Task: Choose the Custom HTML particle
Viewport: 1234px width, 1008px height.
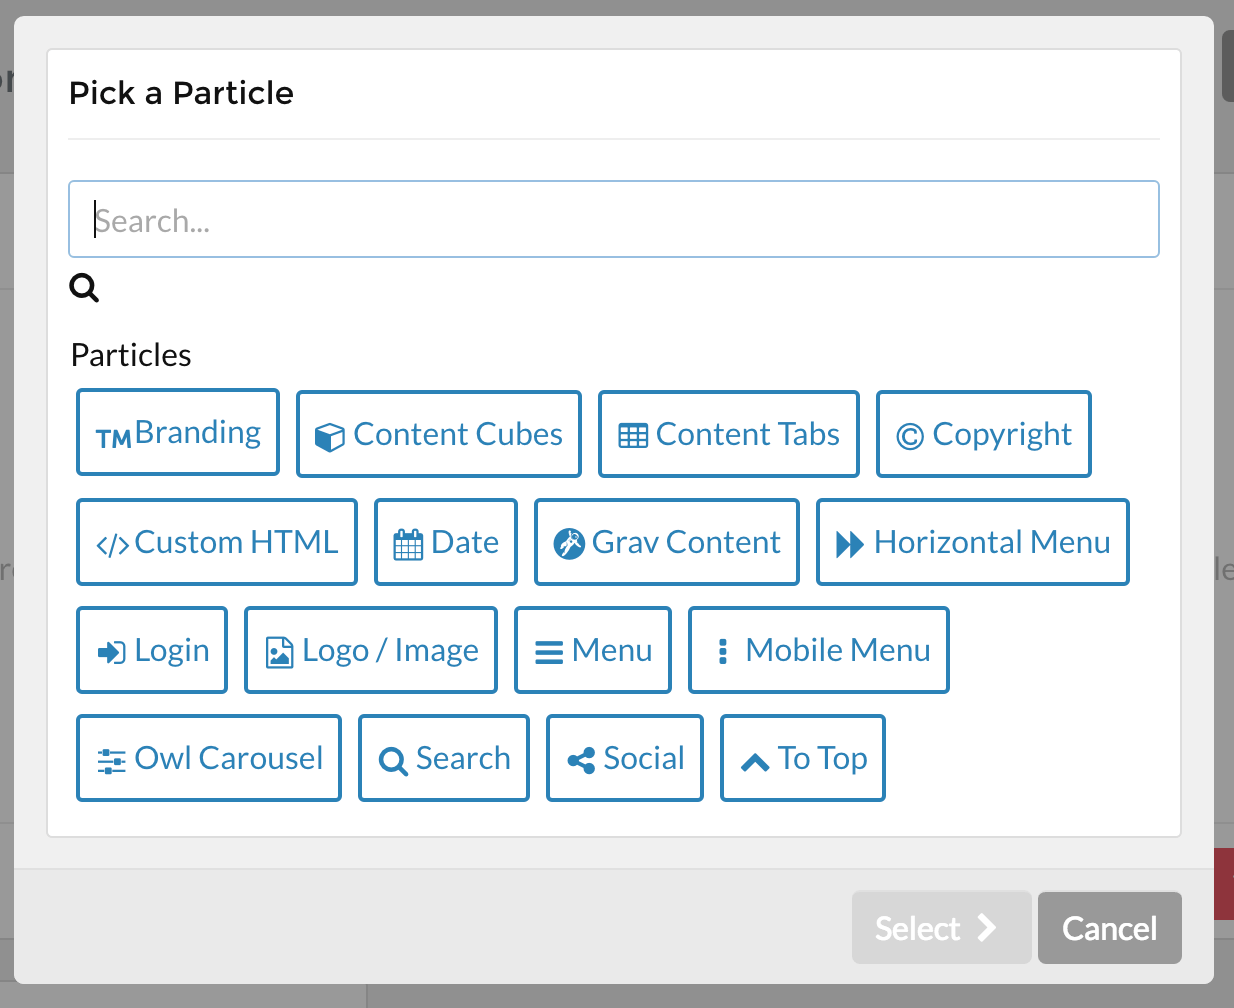Action: tap(217, 543)
